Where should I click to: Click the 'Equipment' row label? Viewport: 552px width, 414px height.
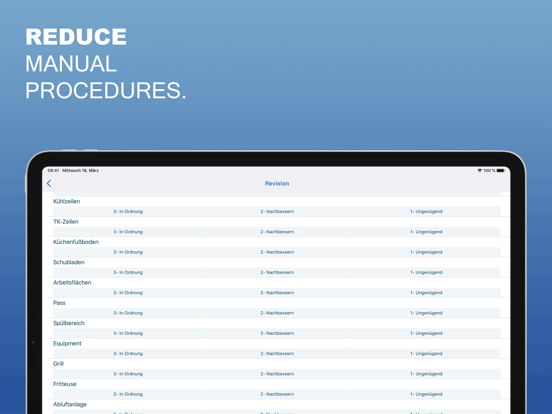(x=67, y=344)
